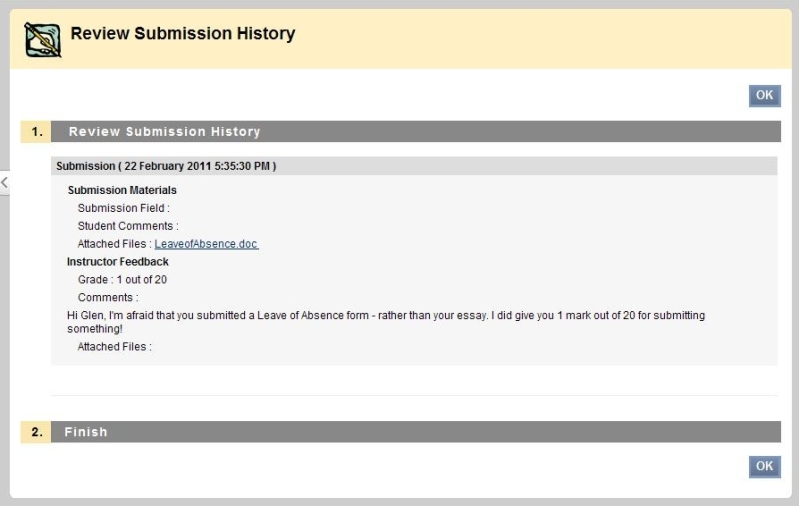799x506 pixels.
Task: Select the step 2 number badge
Action: [36, 432]
